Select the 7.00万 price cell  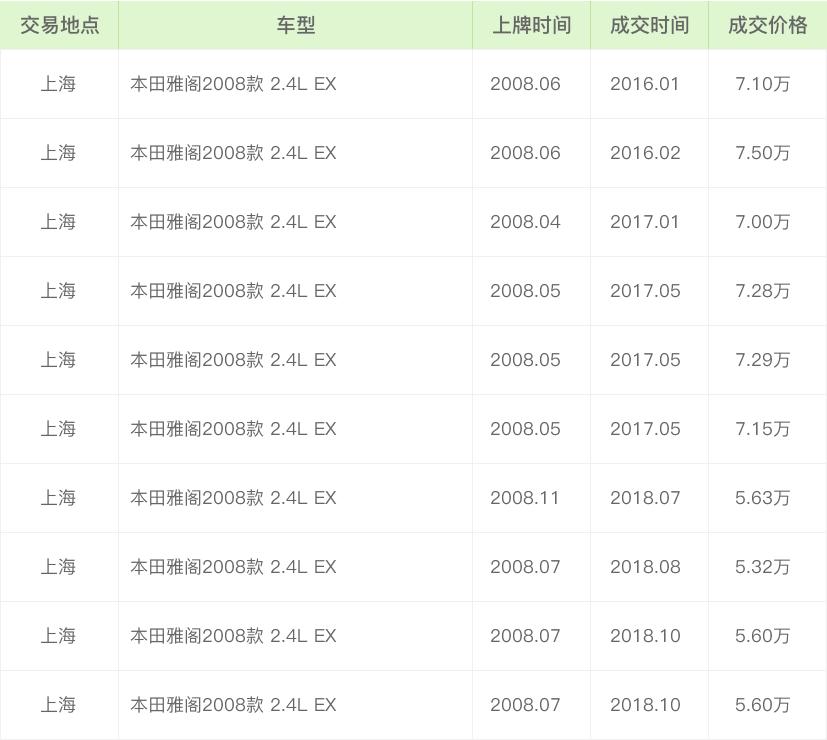[762, 222]
